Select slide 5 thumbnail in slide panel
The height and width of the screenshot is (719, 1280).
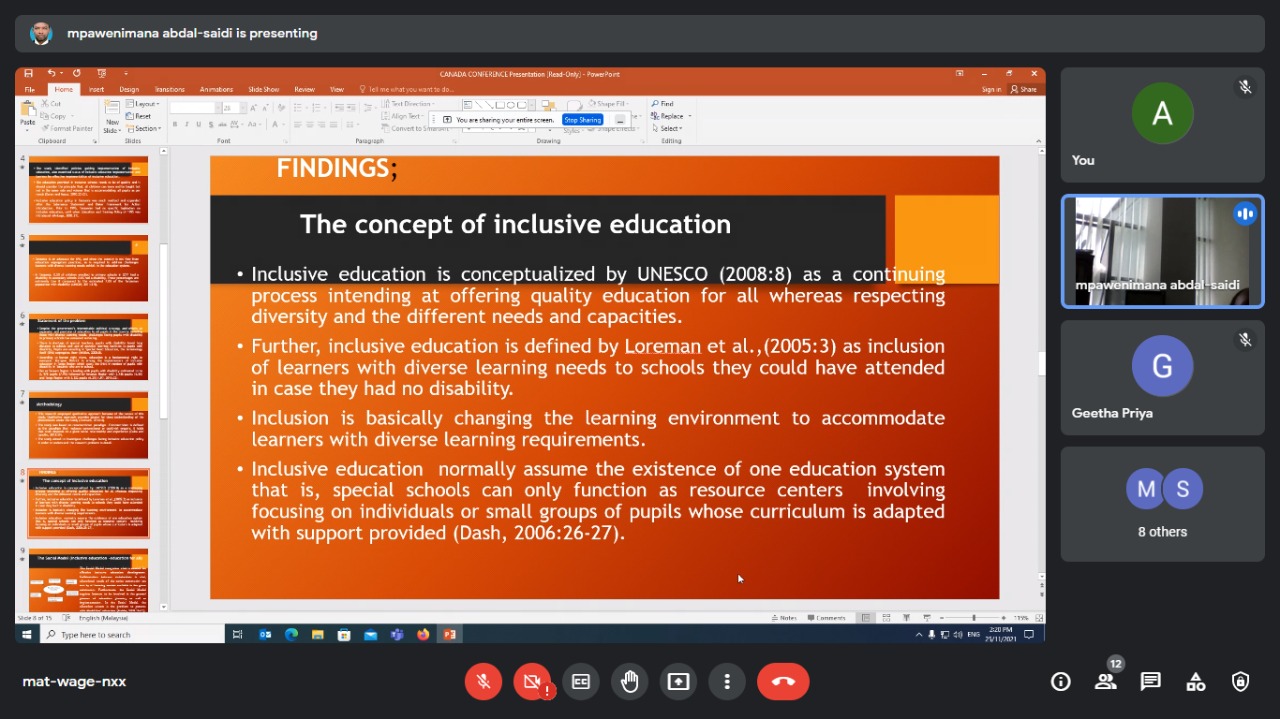pyautogui.click(x=88, y=268)
